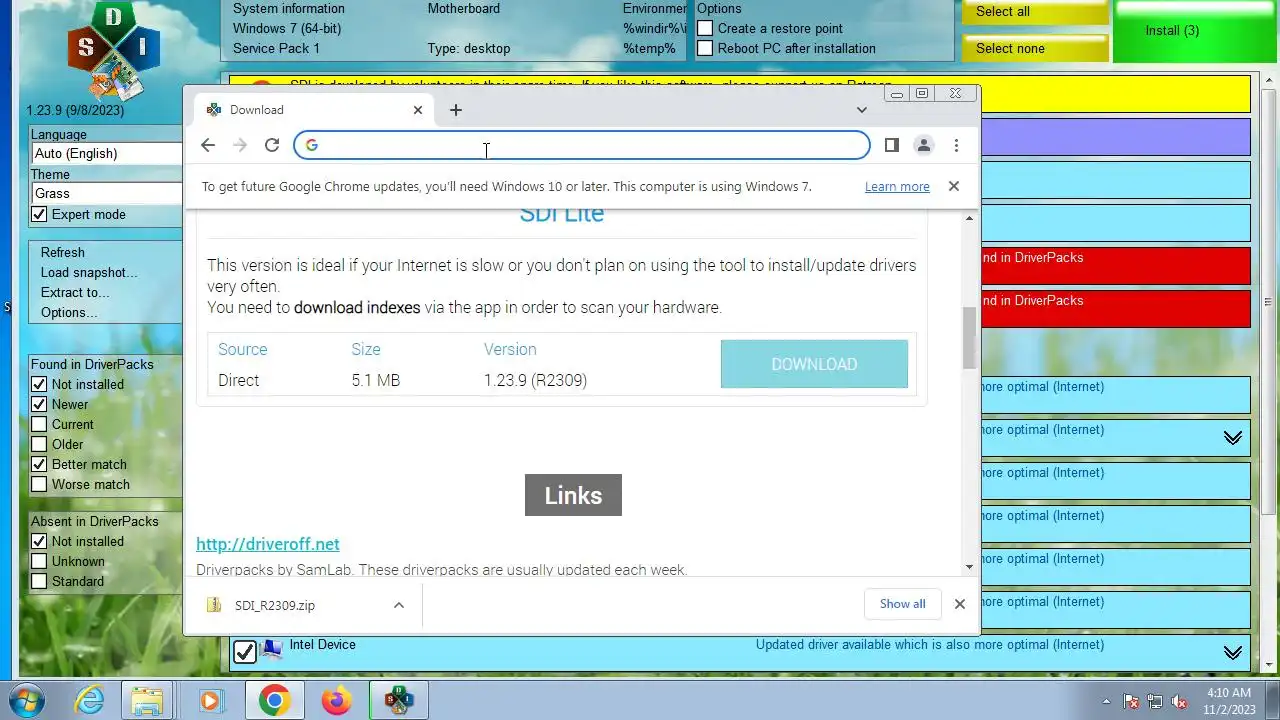Focus the Chrome address bar
This screenshot has width=1280, height=720.
[582, 145]
